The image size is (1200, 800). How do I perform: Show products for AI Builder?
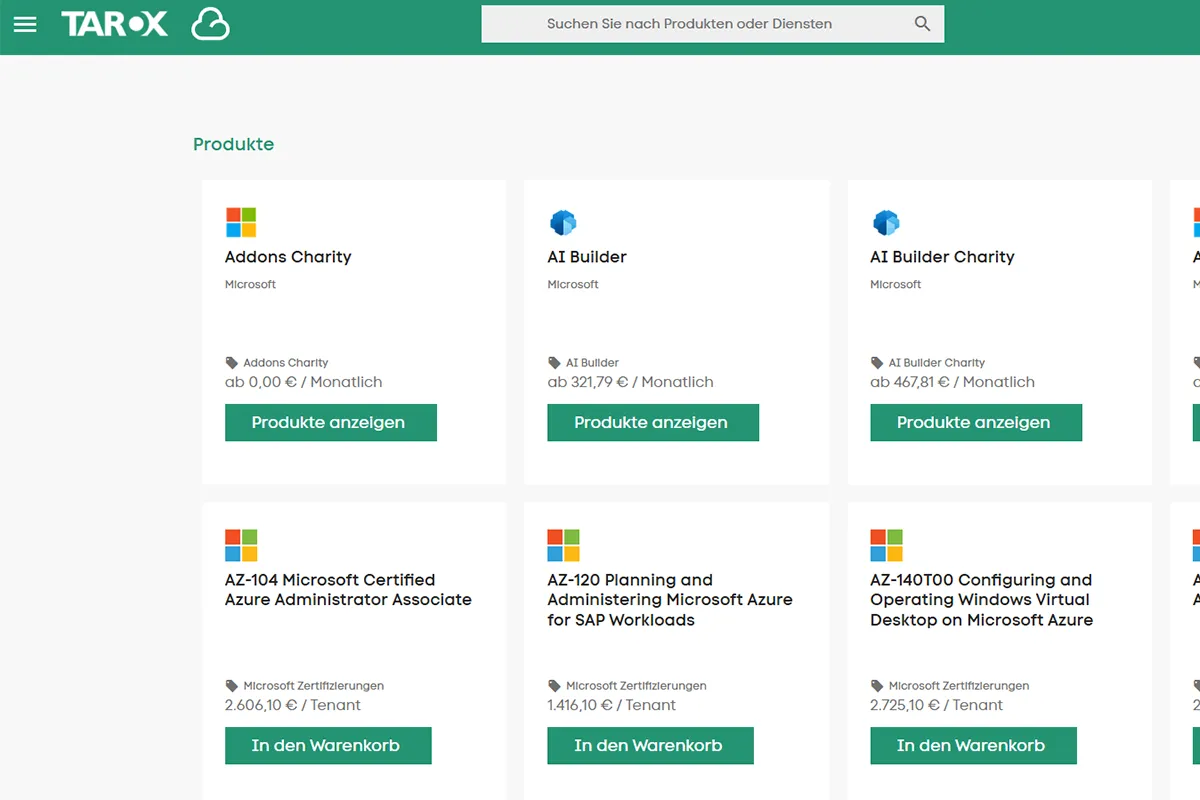click(x=652, y=422)
